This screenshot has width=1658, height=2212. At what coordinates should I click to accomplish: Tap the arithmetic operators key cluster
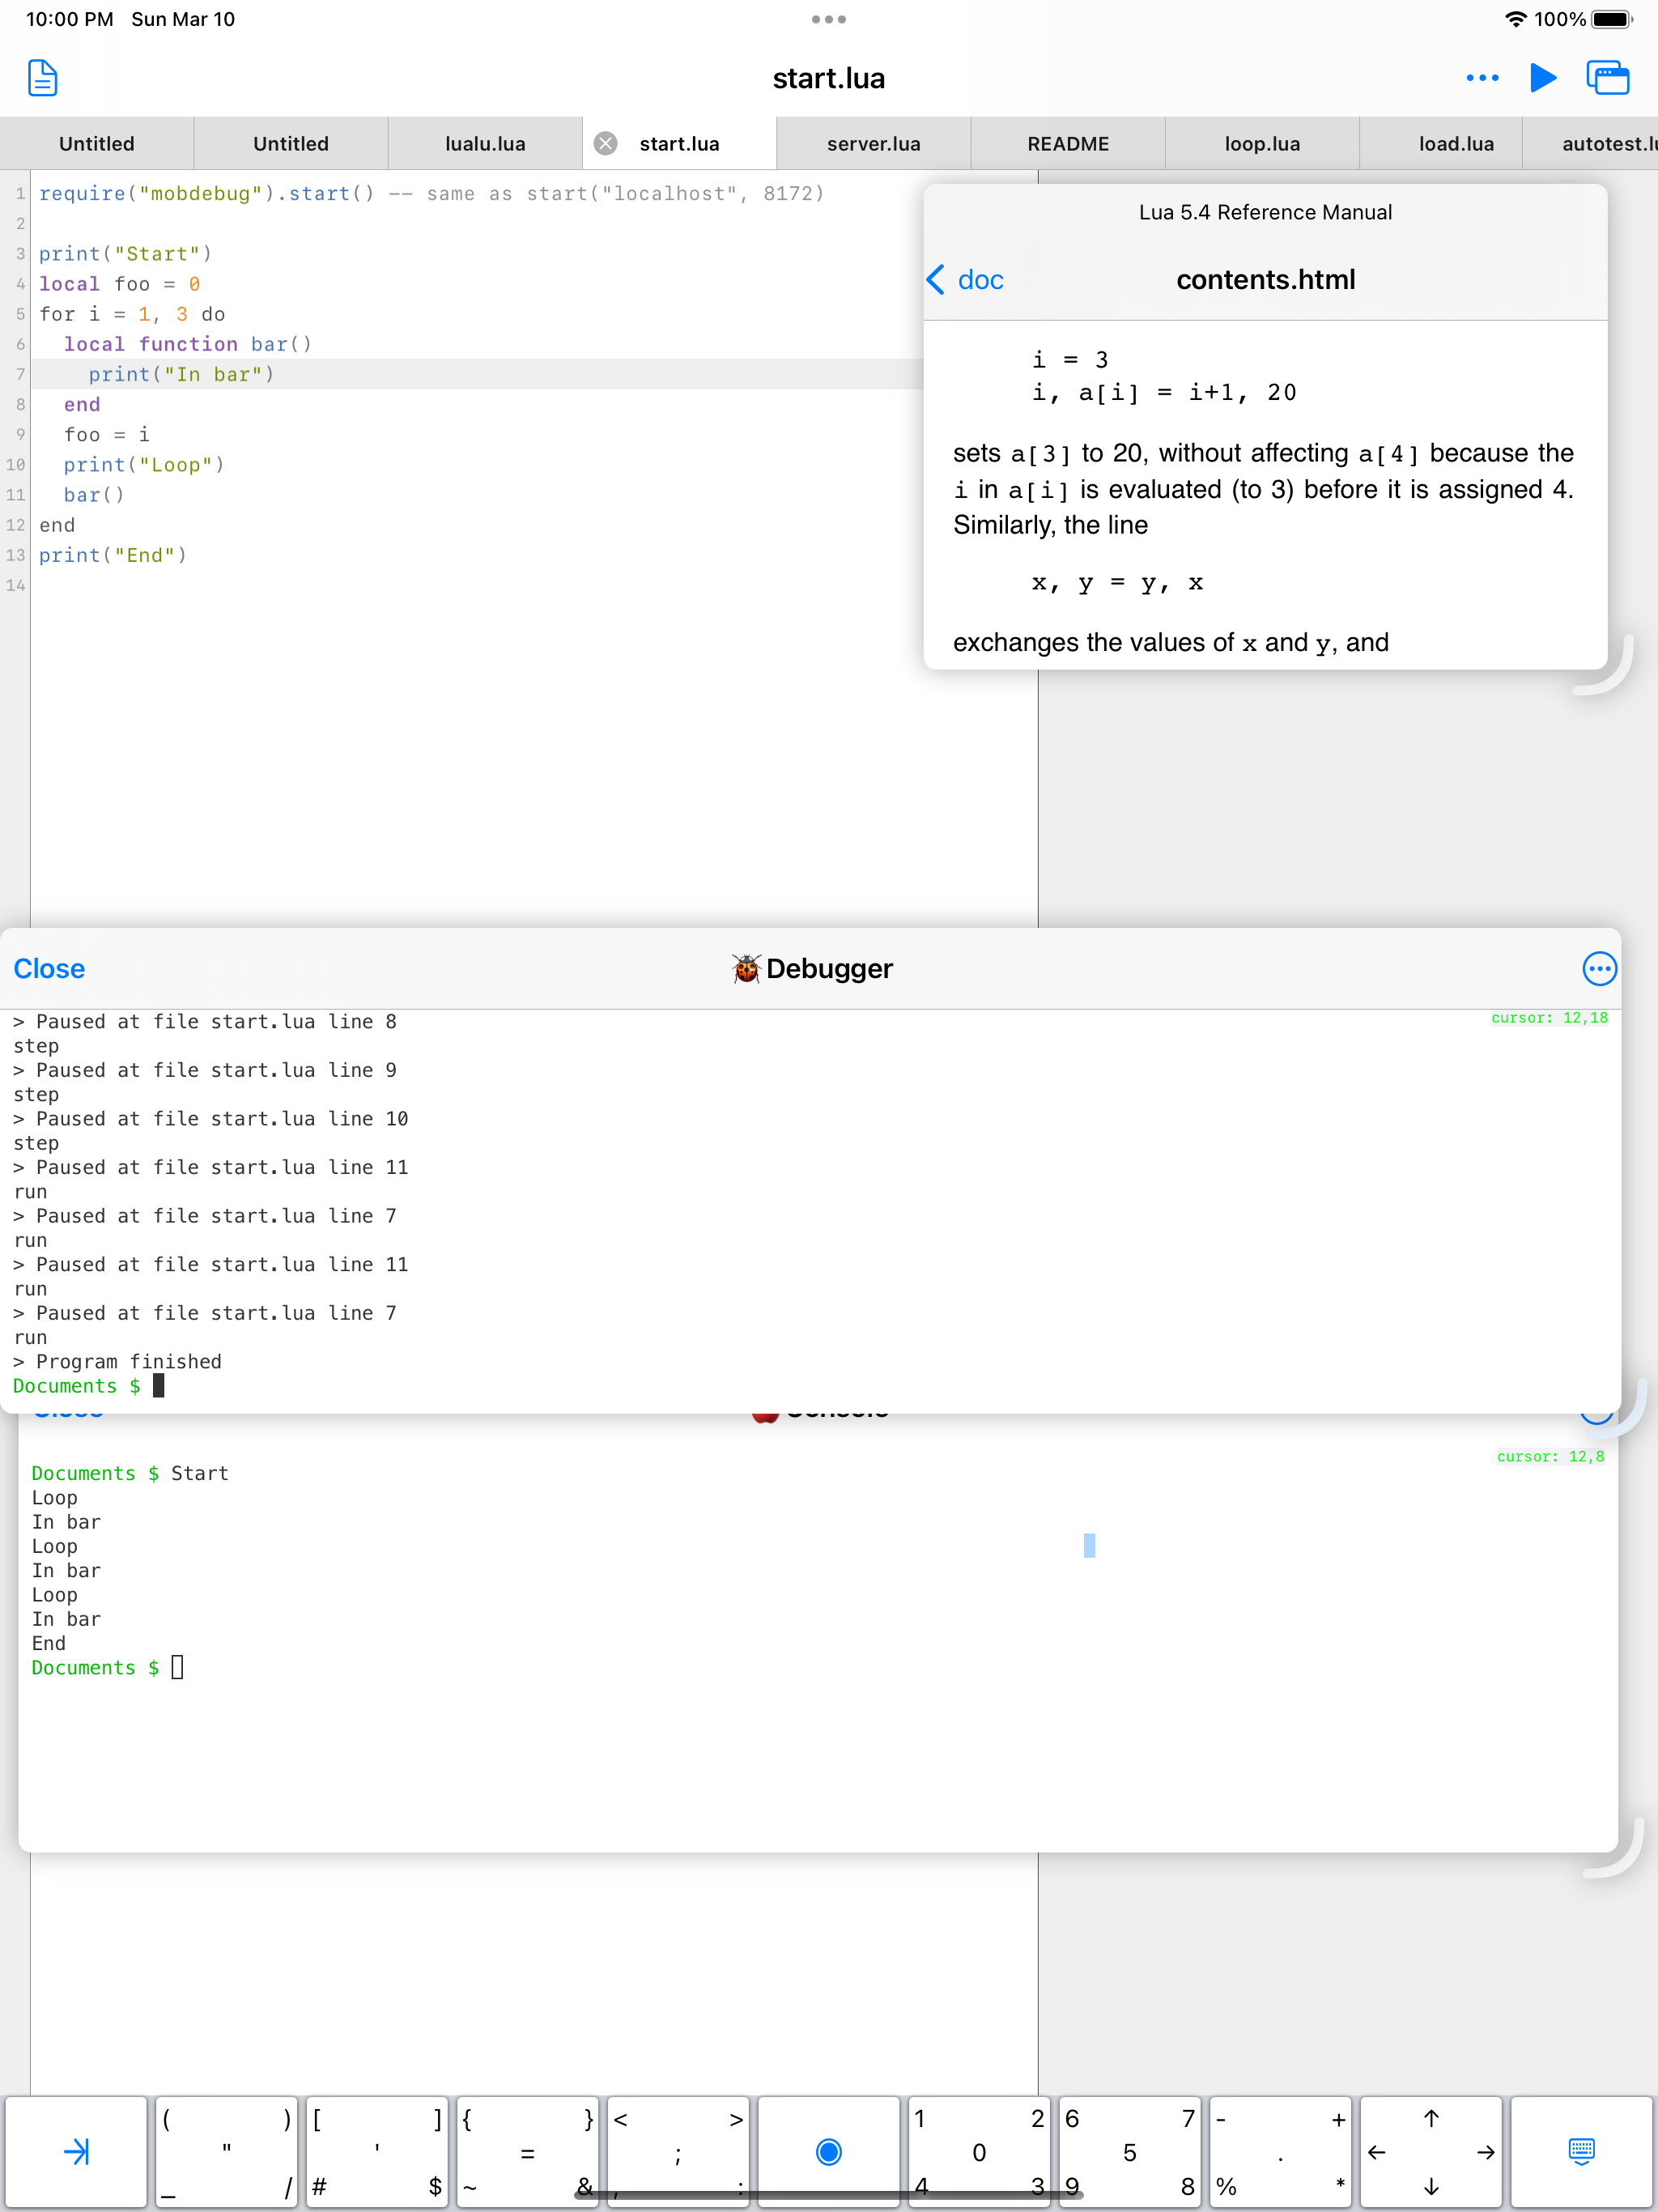1280,2151
